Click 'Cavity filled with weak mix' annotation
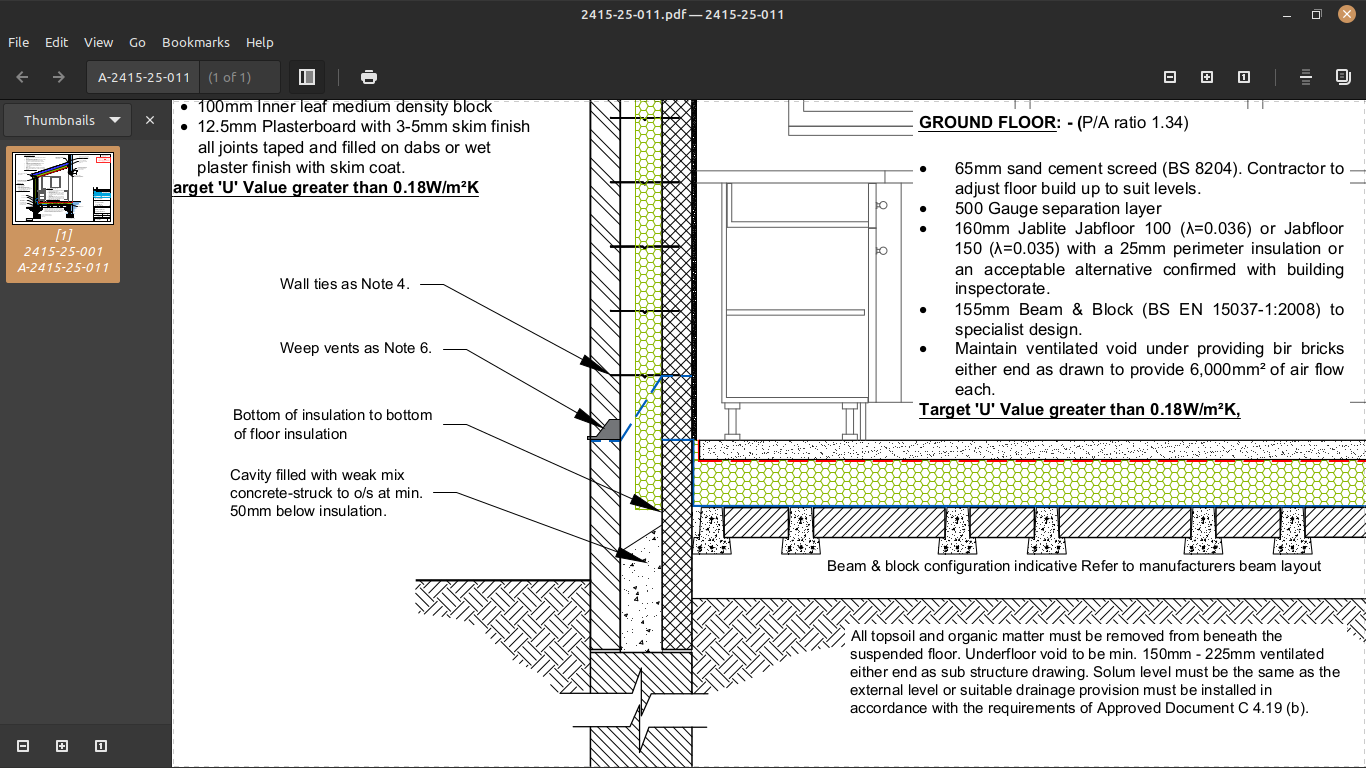 coord(317,475)
